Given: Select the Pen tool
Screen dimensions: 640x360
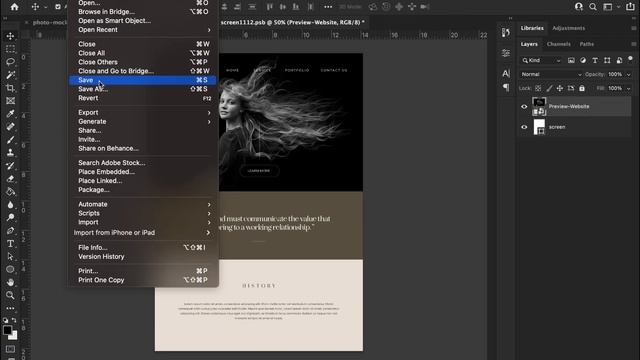Looking at the screenshot, I should pos(10,231).
